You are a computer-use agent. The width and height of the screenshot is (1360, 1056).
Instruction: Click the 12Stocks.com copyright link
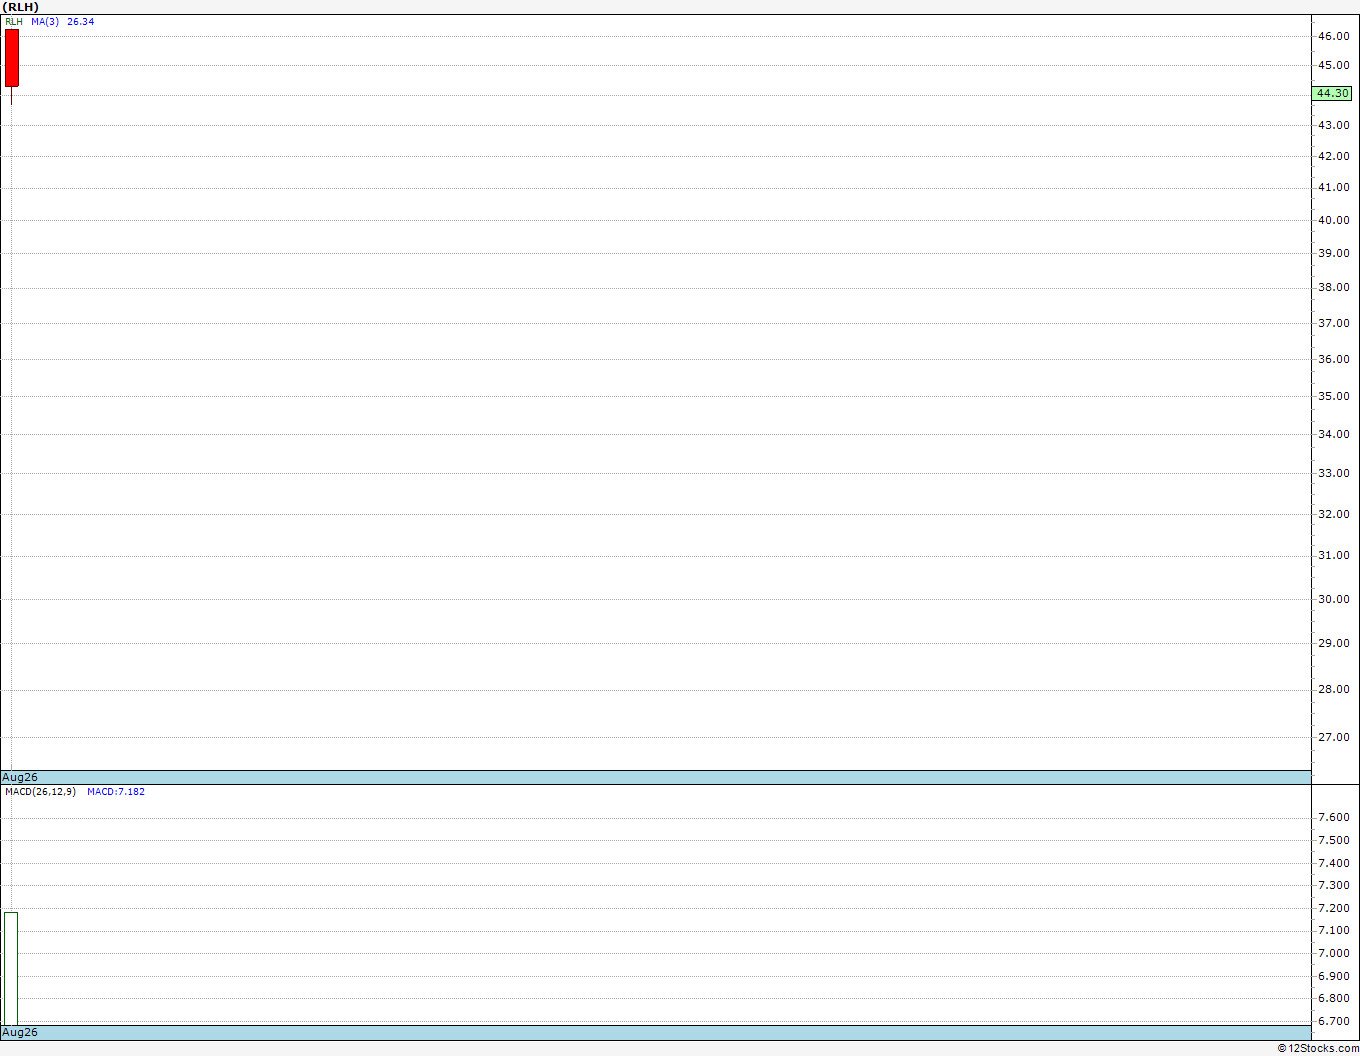point(1318,1048)
